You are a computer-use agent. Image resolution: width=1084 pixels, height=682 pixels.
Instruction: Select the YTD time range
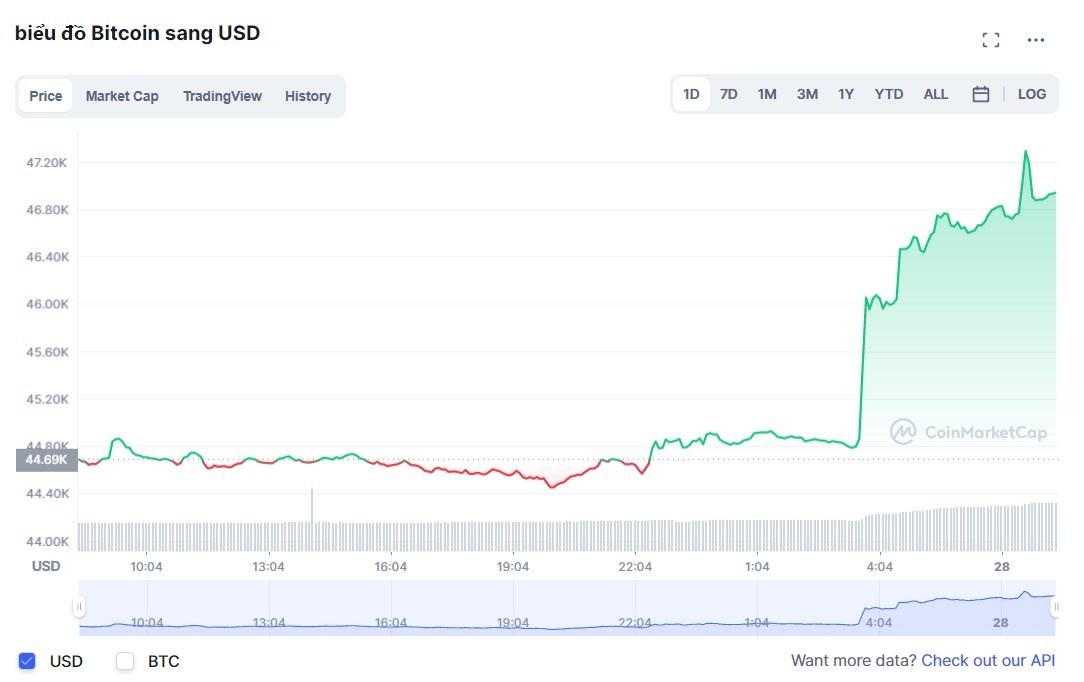click(888, 93)
